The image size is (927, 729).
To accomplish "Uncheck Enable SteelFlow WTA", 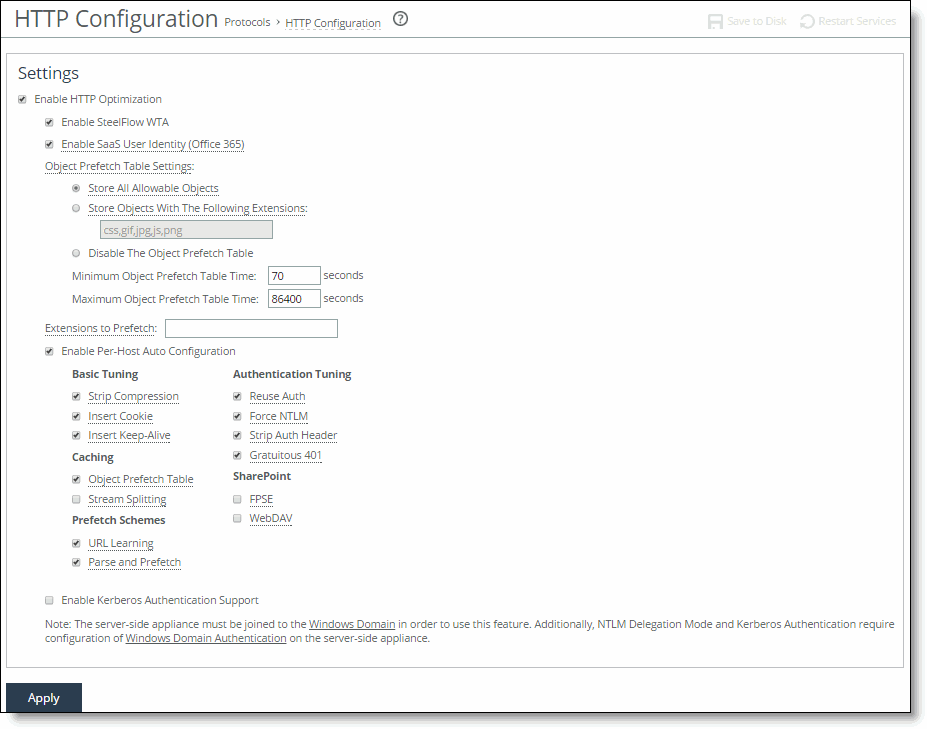I will click(49, 122).
